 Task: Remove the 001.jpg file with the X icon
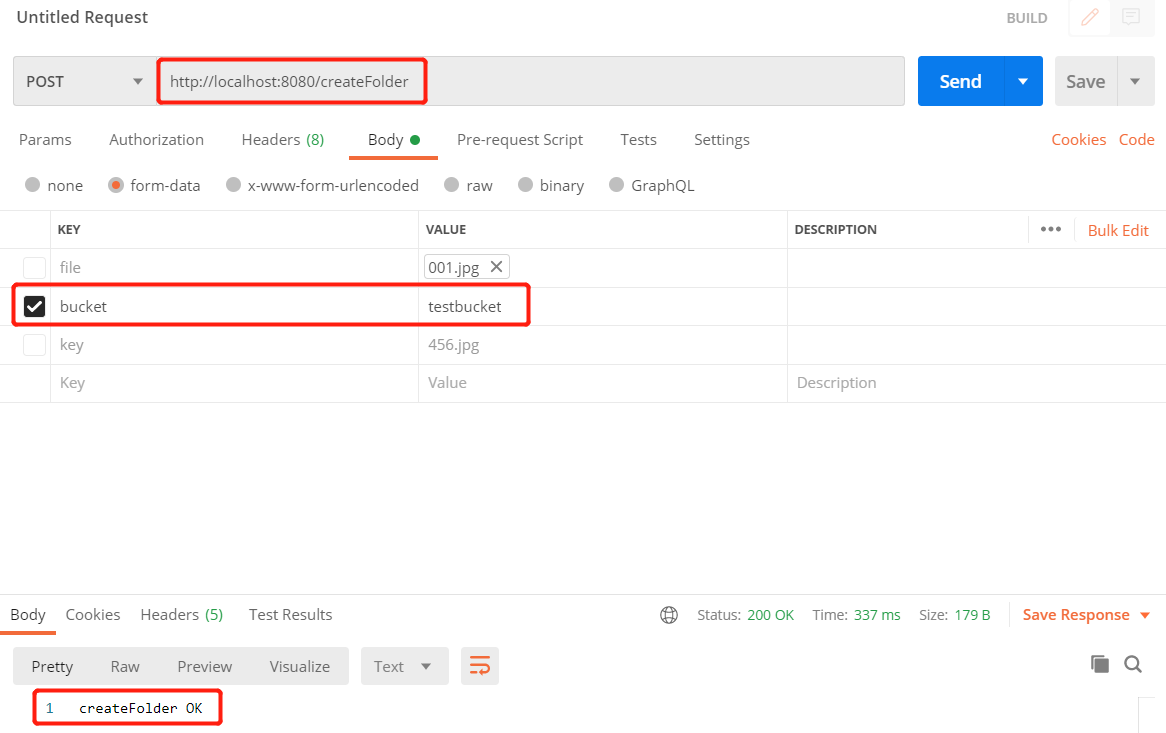pos(496,266)
